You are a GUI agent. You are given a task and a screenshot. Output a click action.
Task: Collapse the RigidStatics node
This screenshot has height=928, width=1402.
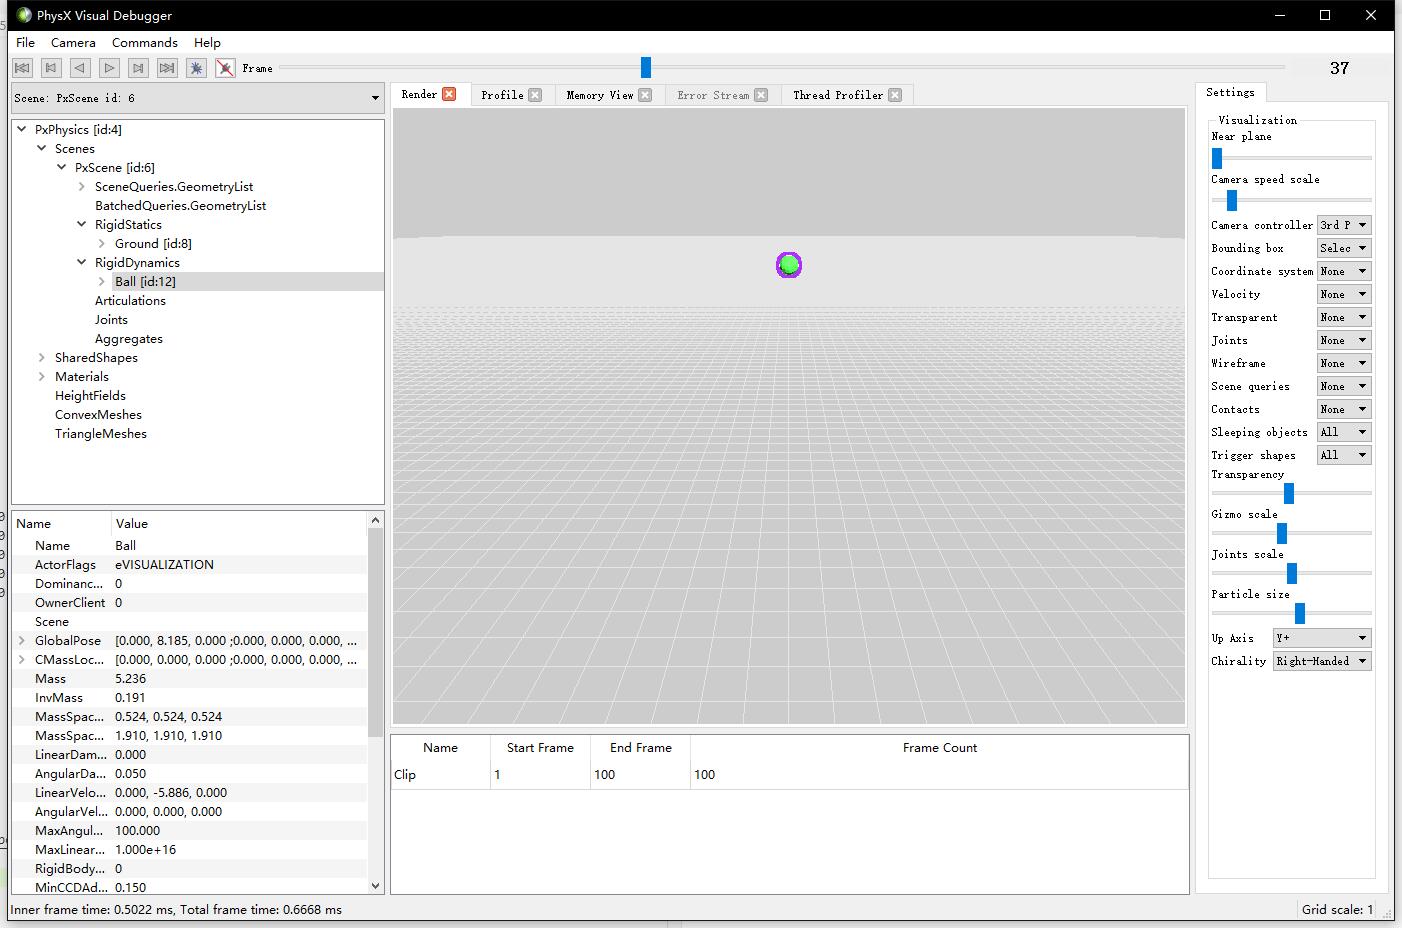click(x=82, y=224)
